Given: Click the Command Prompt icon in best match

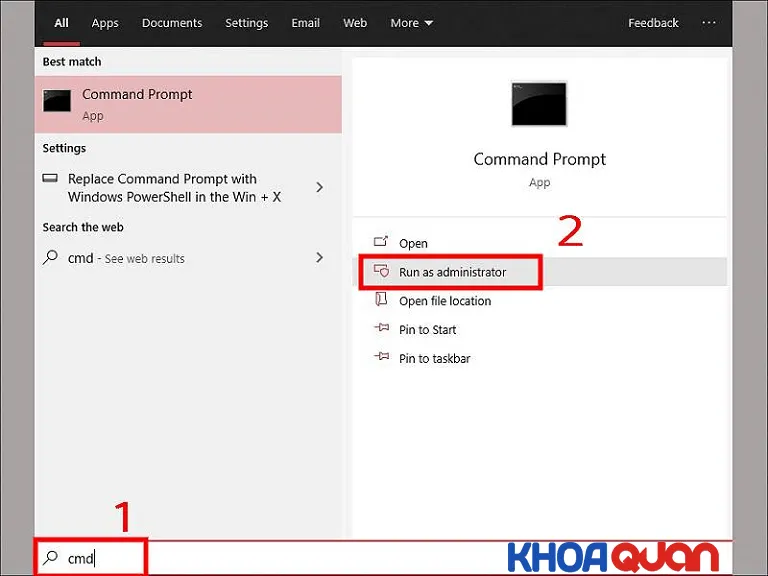Looking at the screenshot, I should coord(57,101).
